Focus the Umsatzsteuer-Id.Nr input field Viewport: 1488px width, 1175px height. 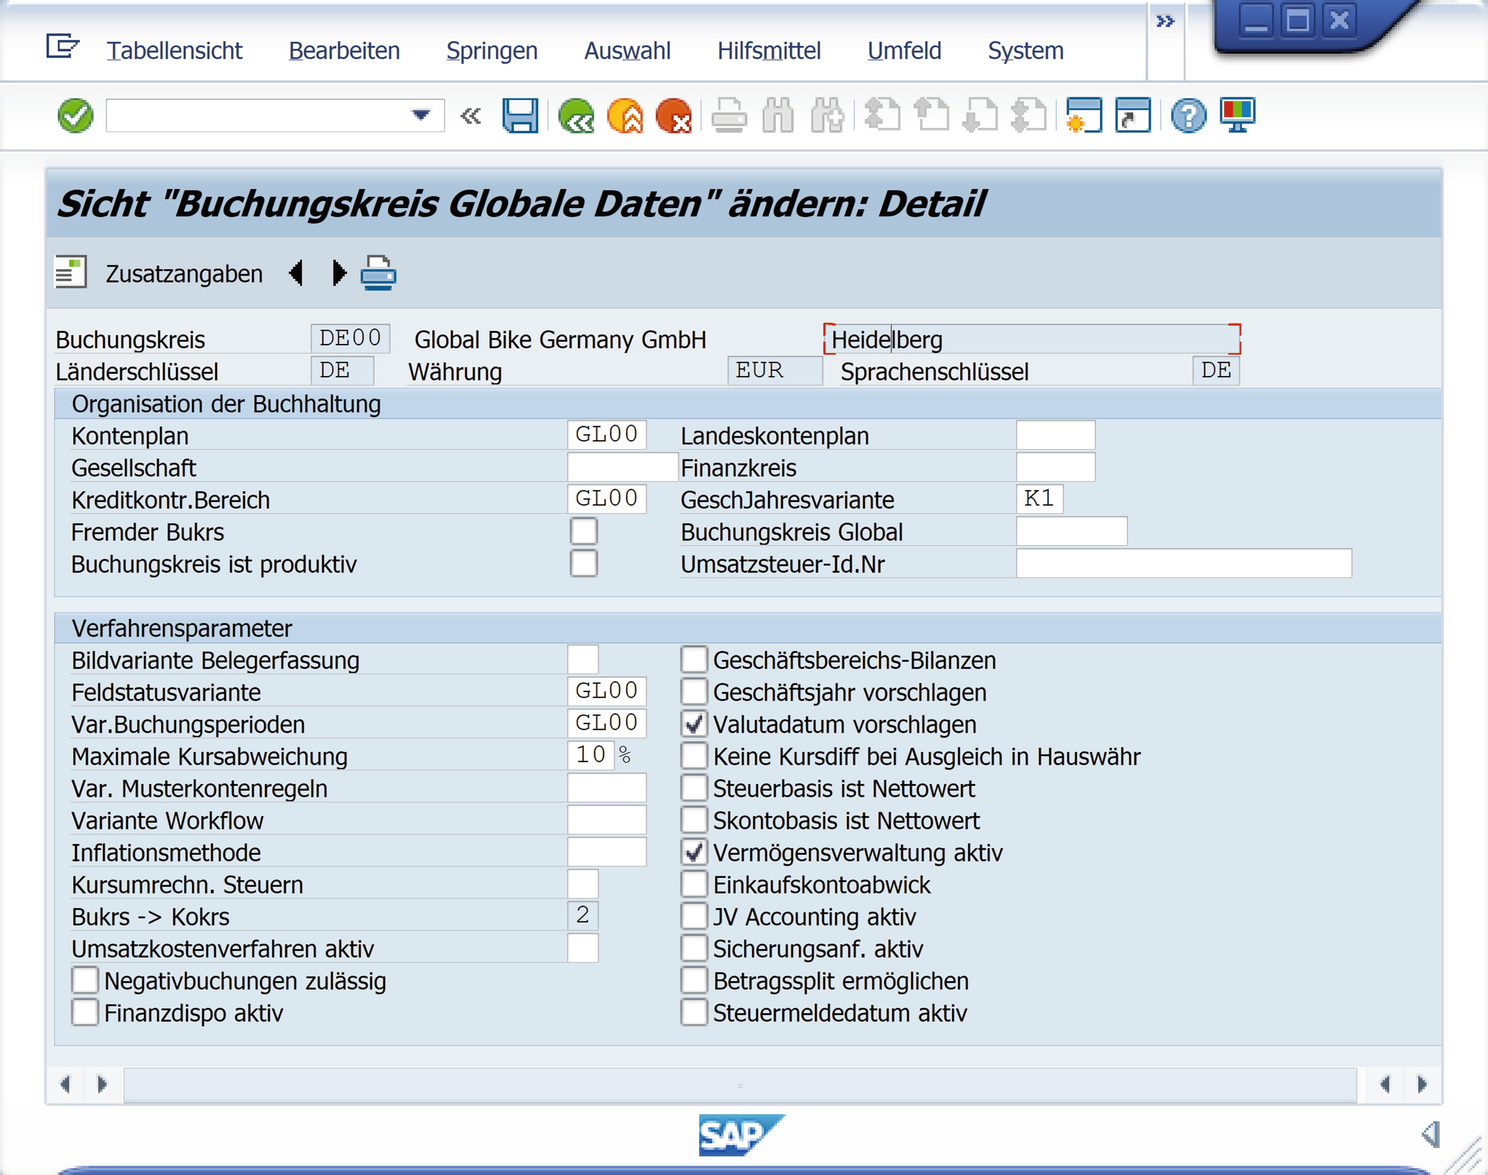coord(1184,563)
